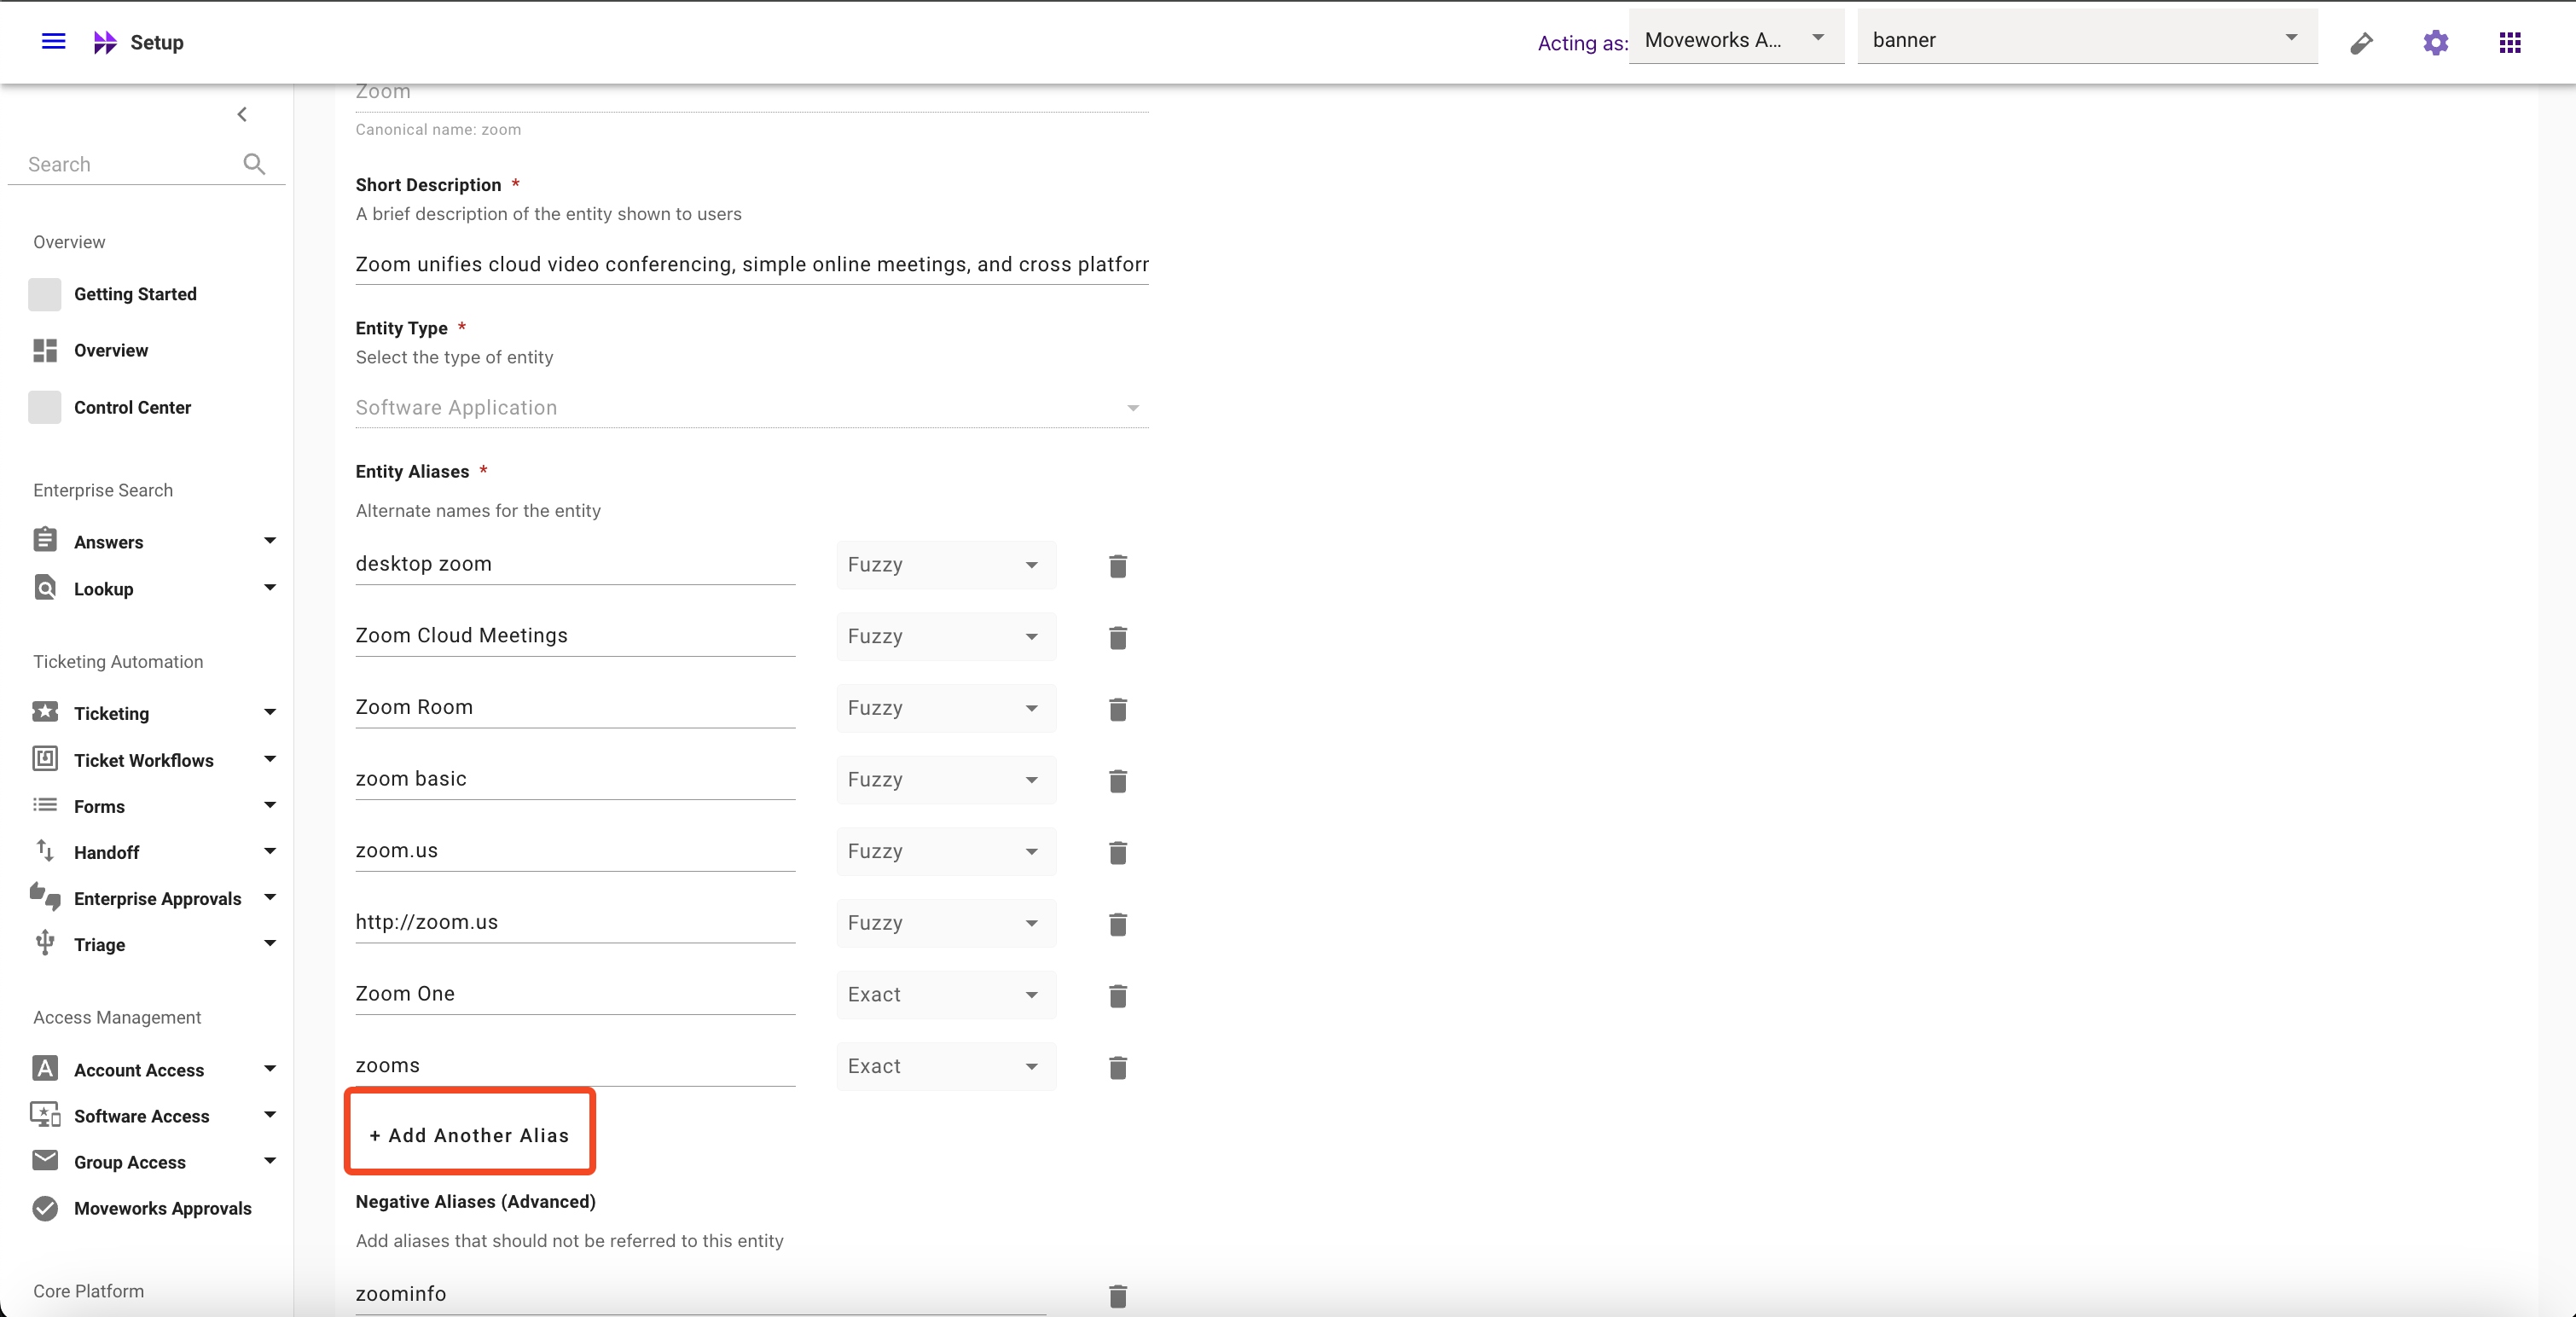Change 'zooms' match type from Exact
Viewport: 2576px width, 1317px height.
pyautogui.click(x=945, y=1066)
